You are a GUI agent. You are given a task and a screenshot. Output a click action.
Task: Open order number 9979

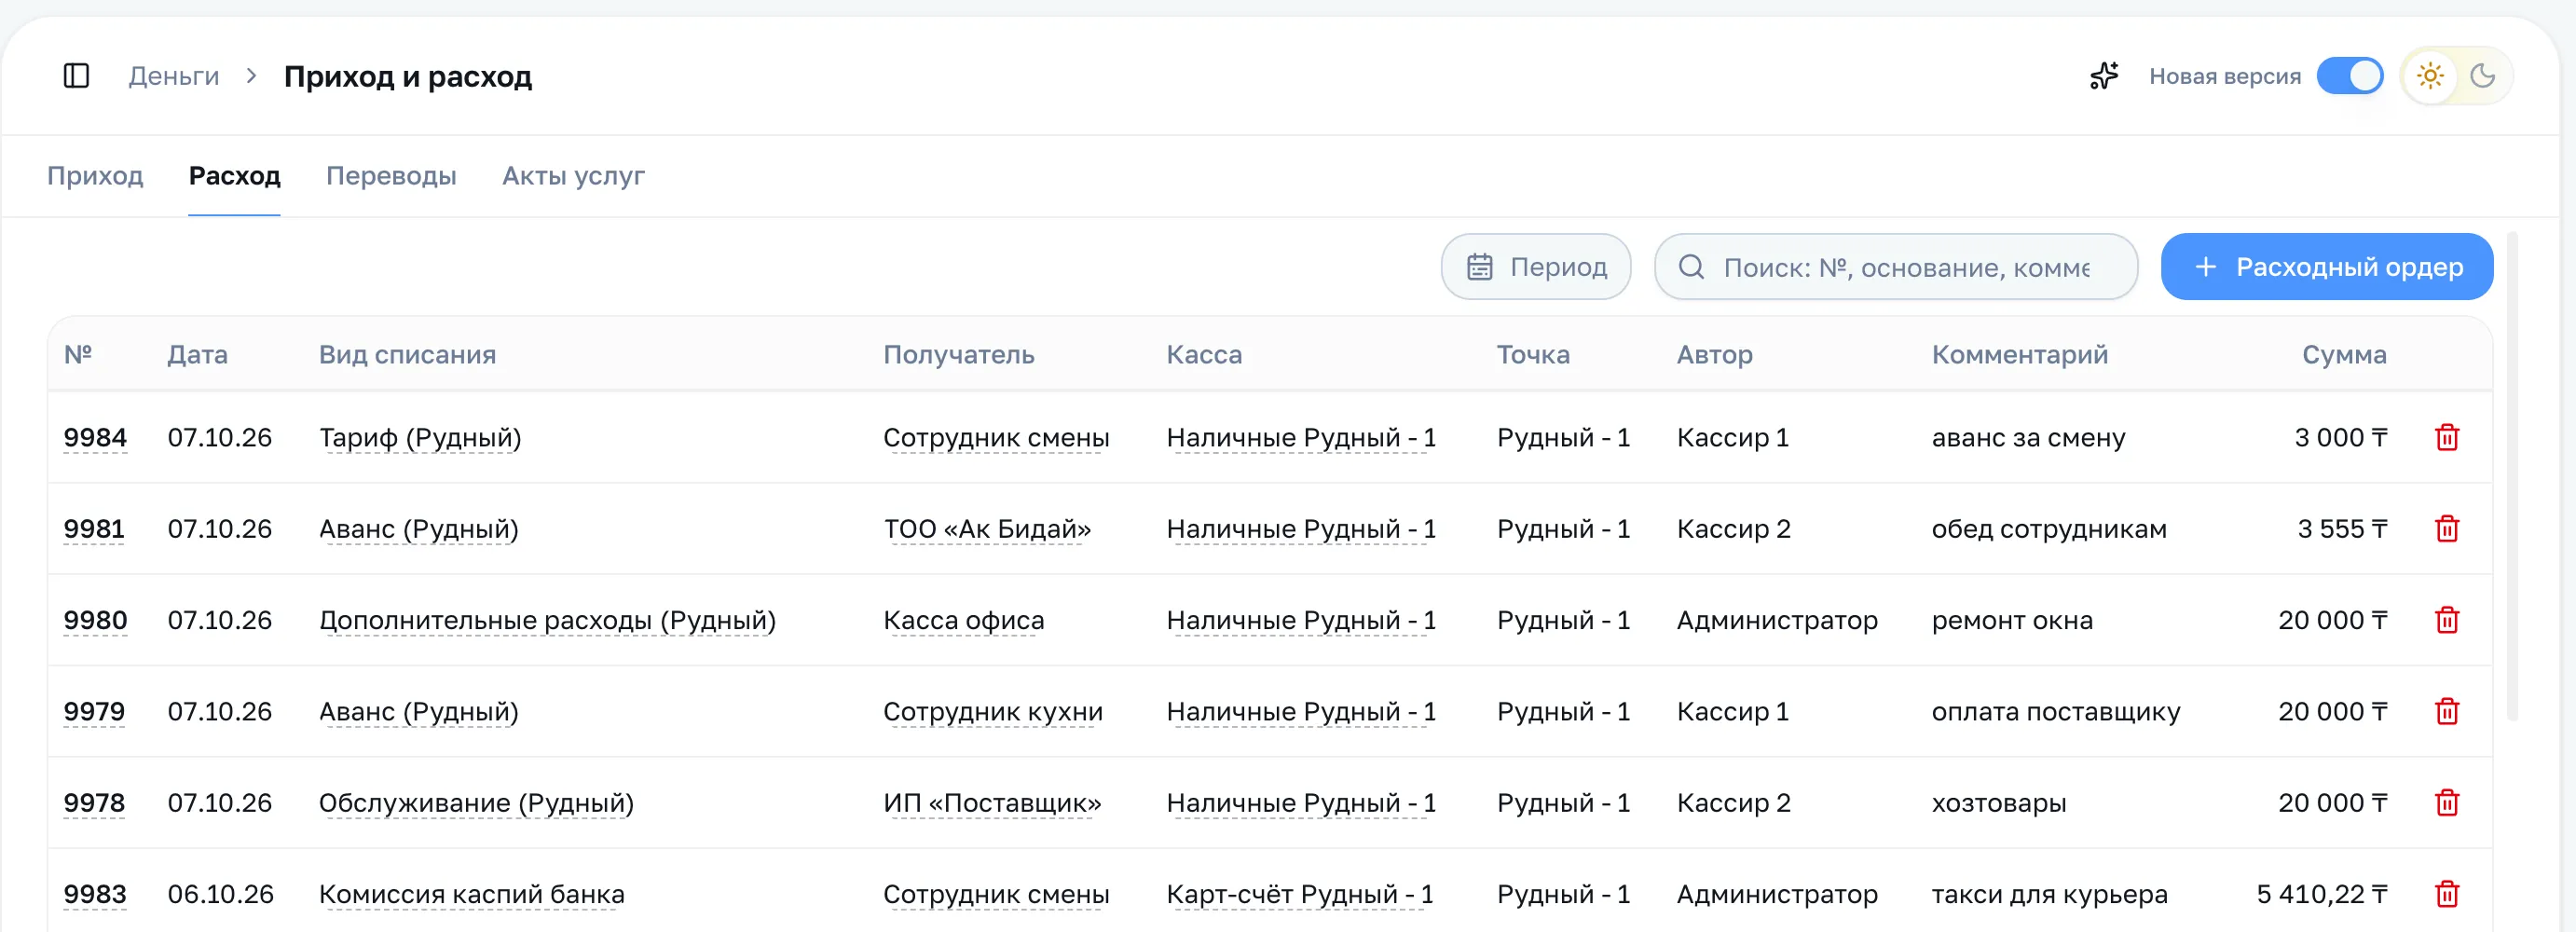[x=94, y=712]
